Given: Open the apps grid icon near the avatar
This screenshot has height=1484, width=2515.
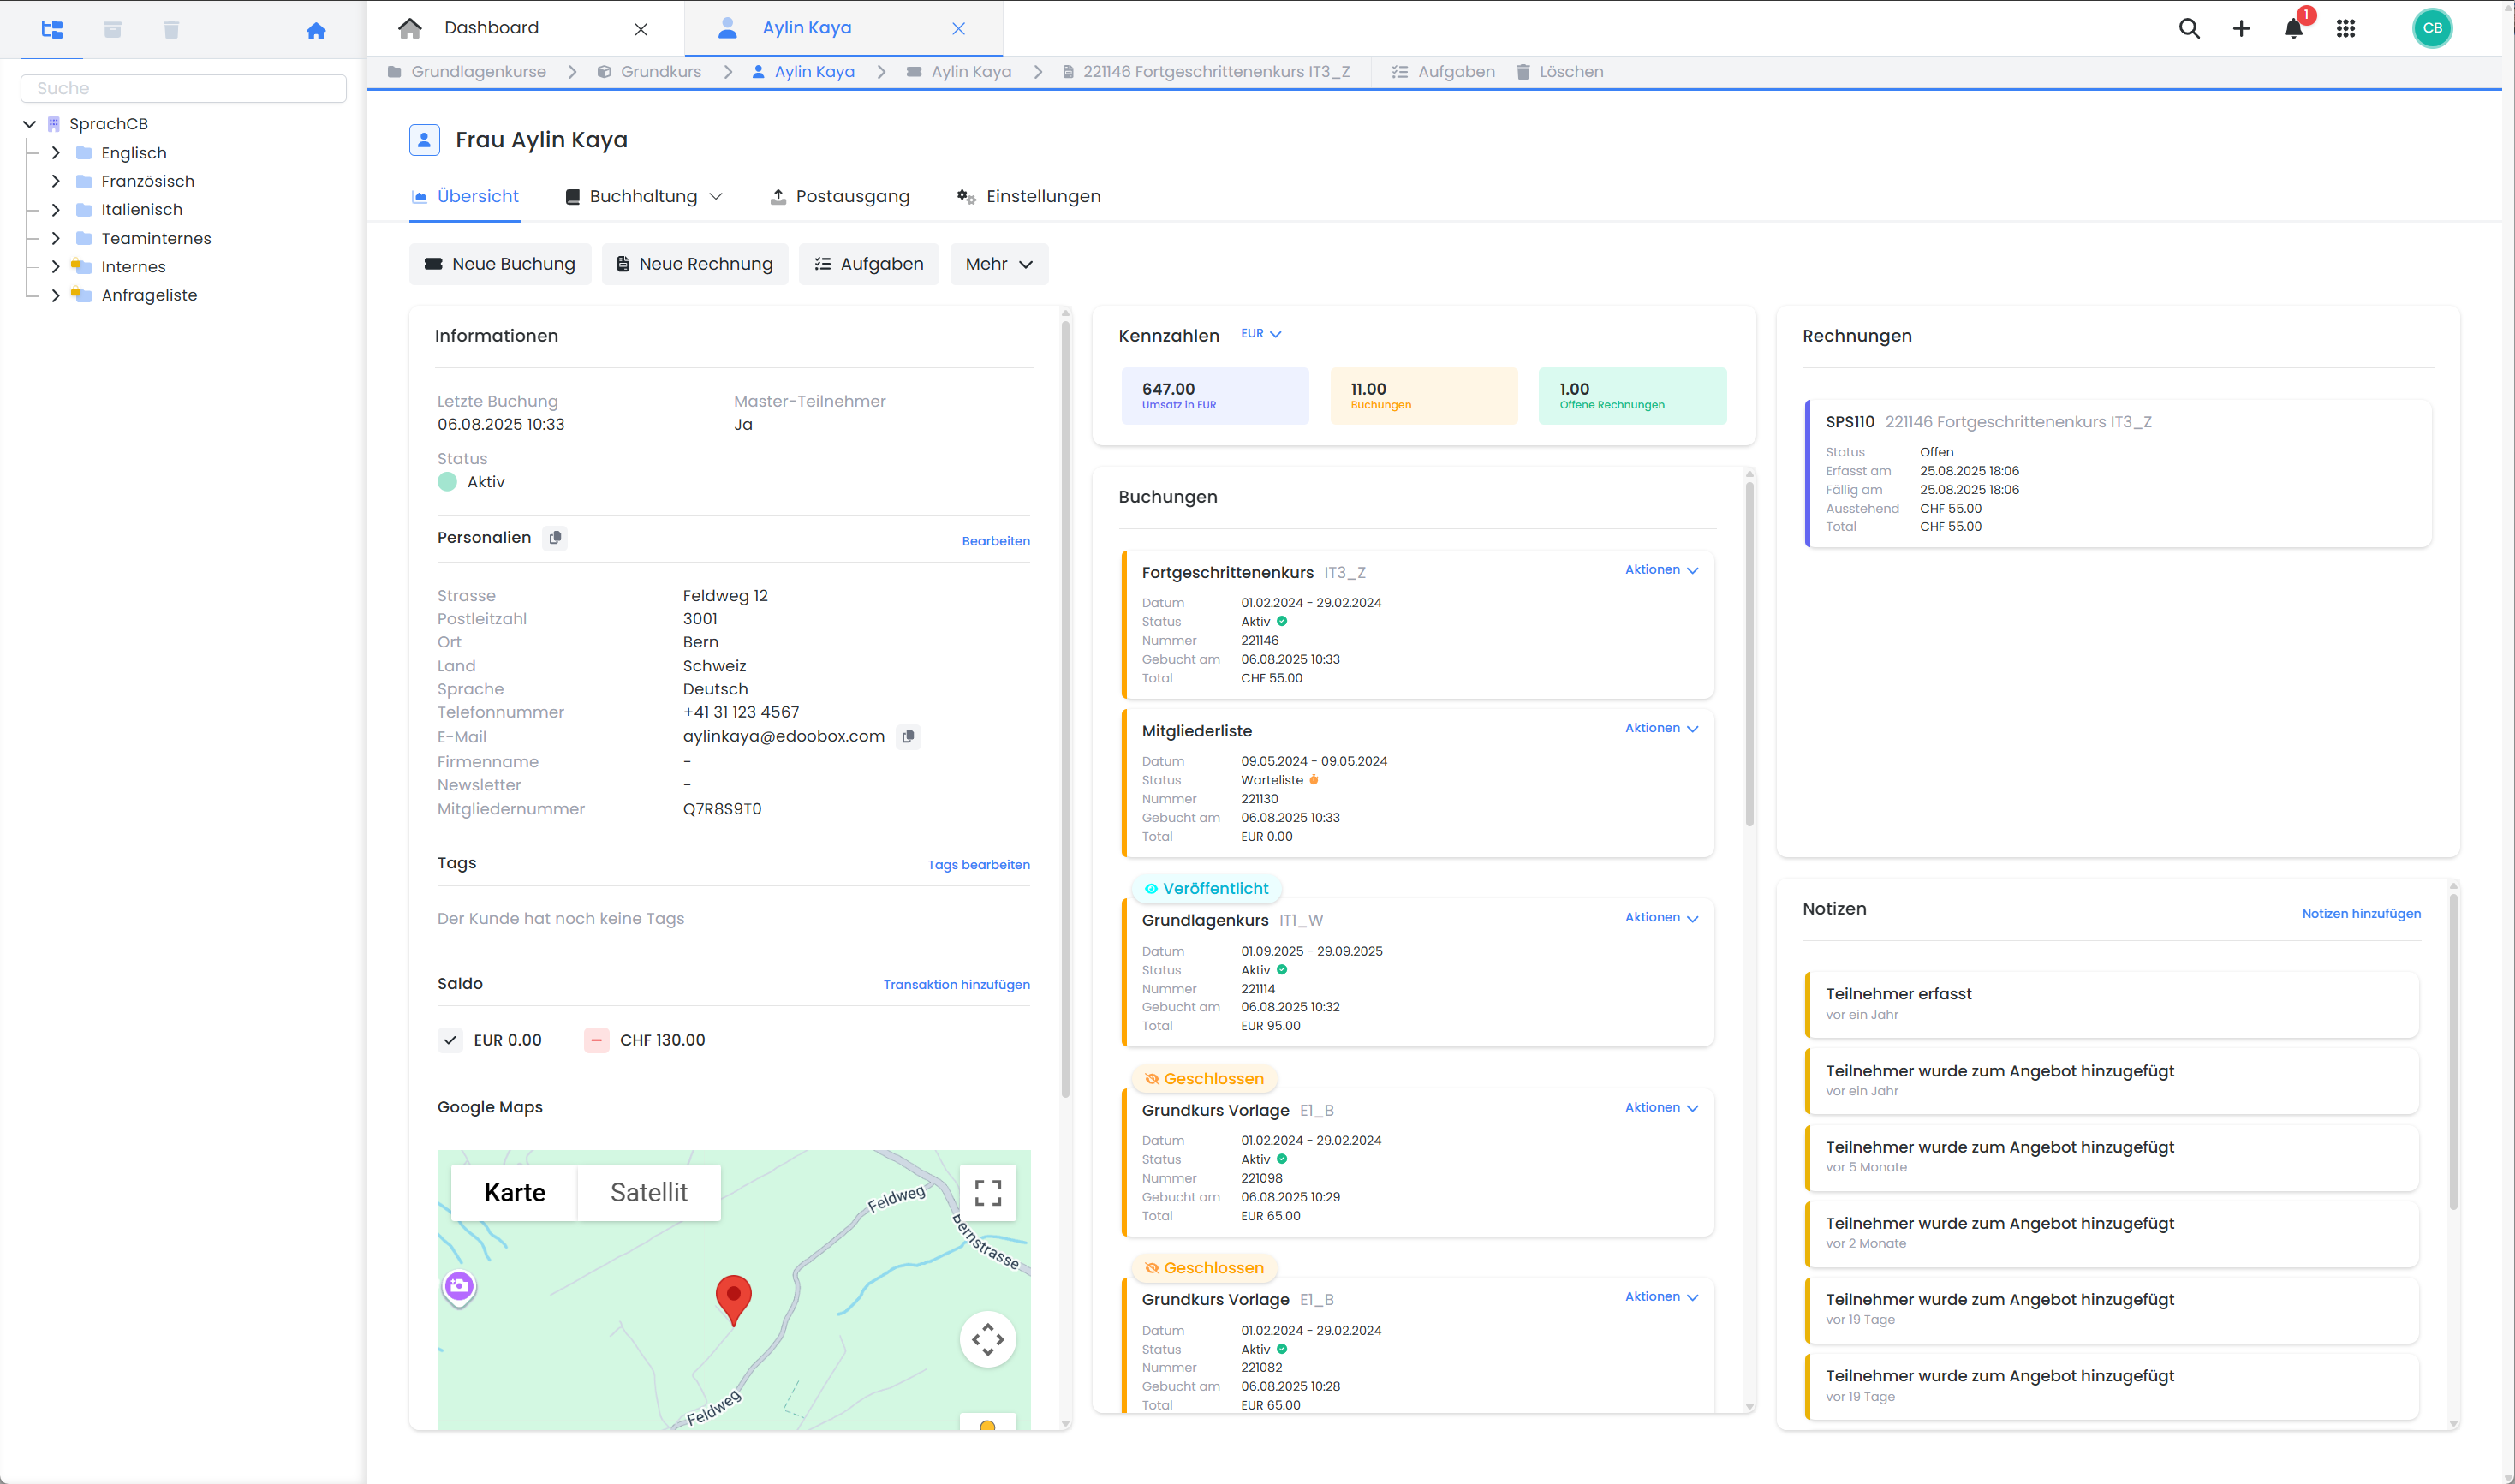Looking at the screenshot, I should click(x=2346, y=28).
